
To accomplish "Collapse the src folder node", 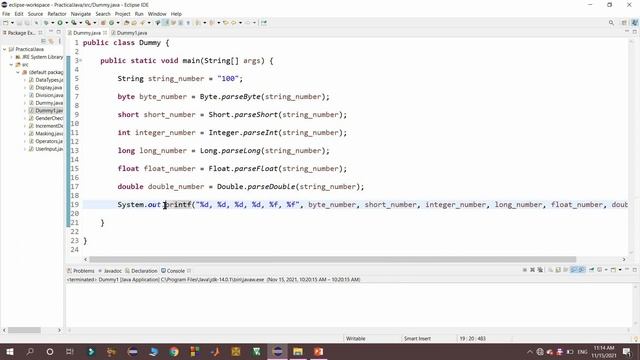I will click(x=11, y=64).
